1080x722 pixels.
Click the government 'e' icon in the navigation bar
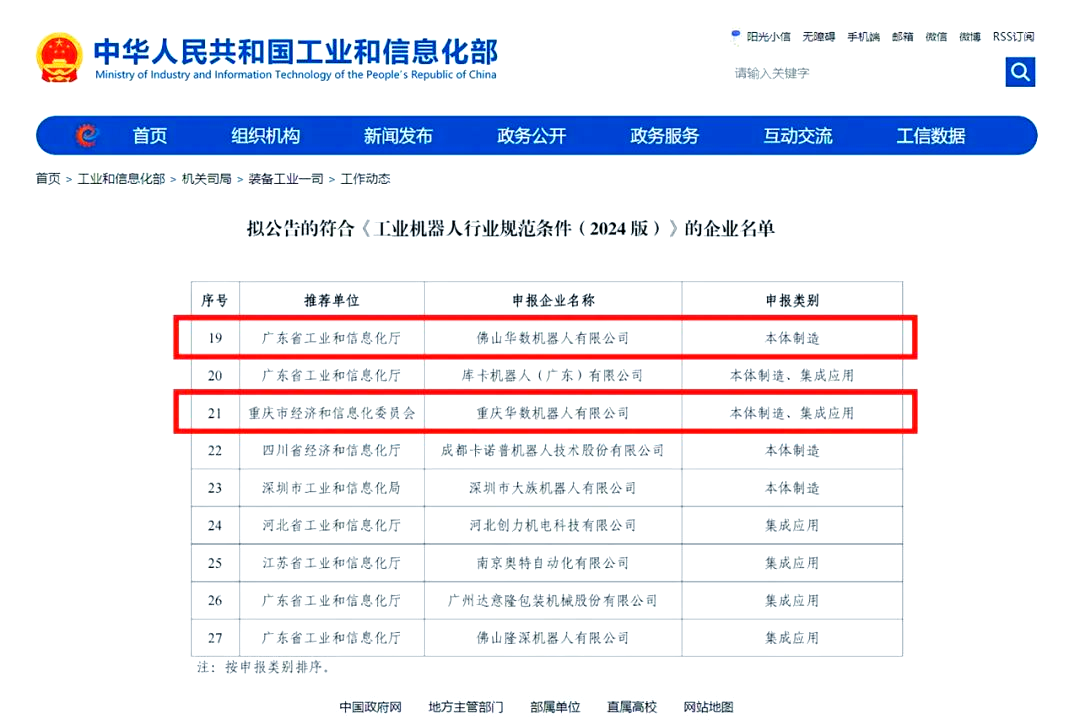[x=88, y=136]
